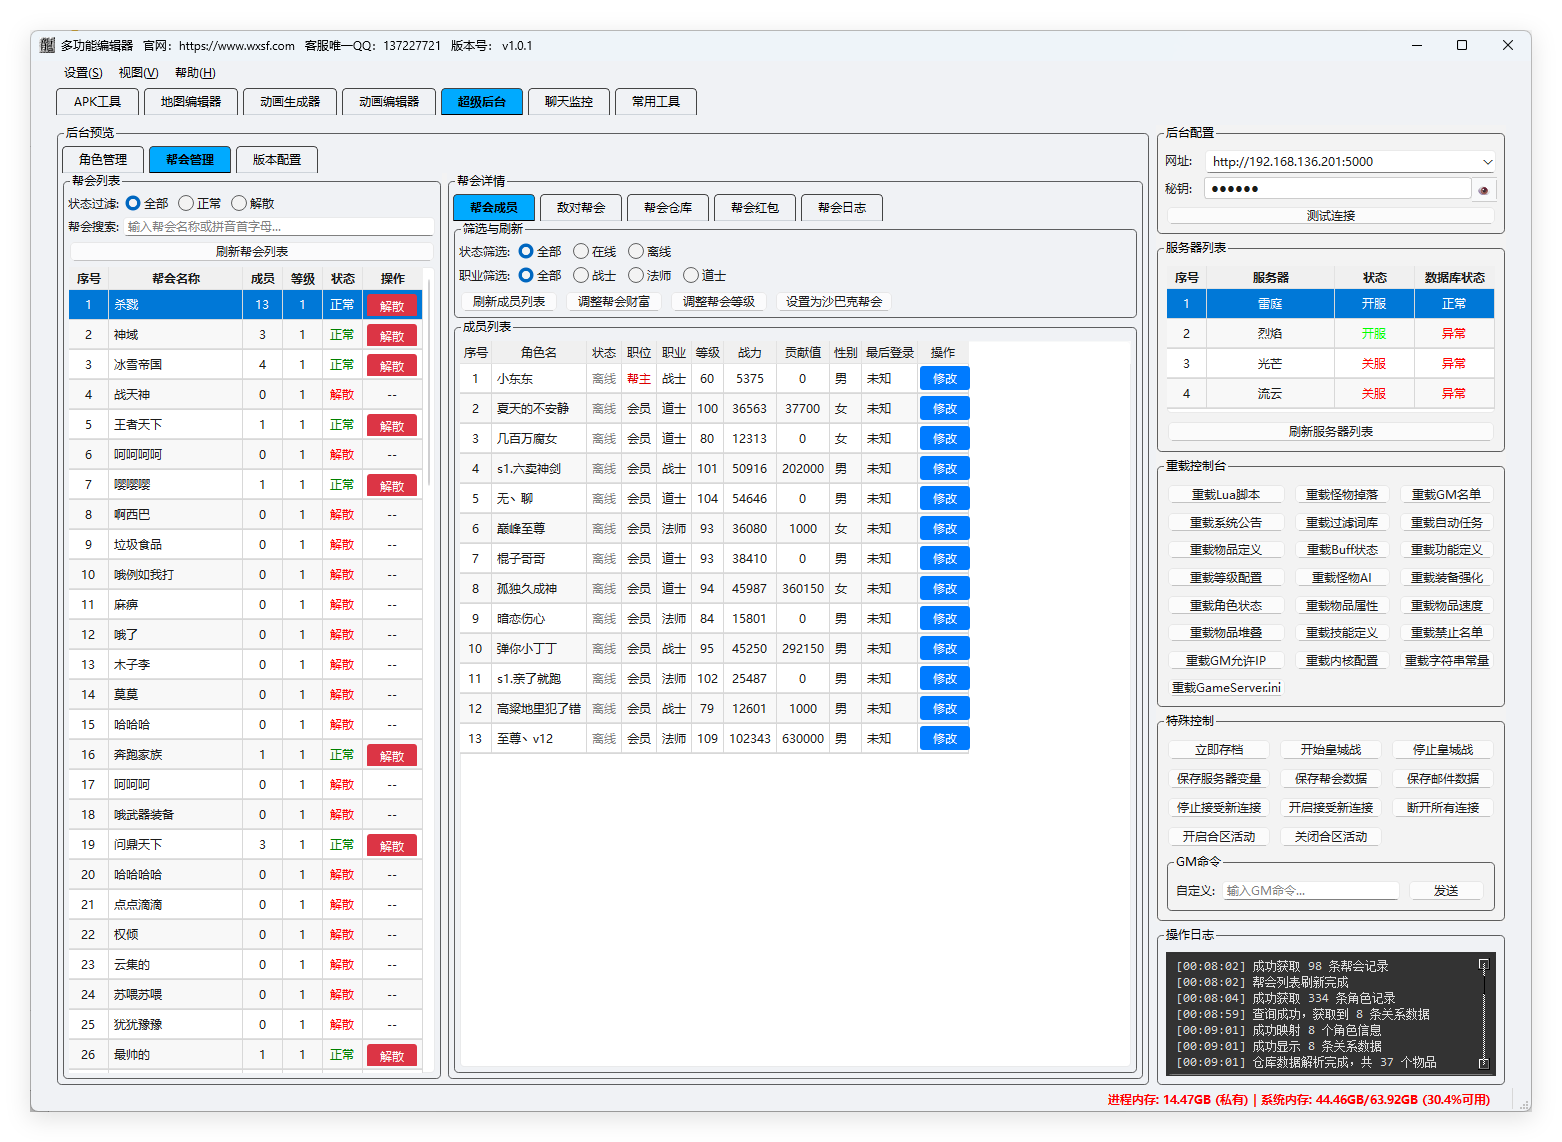Expand the 网址 server address dropdown

[1487, 162]
